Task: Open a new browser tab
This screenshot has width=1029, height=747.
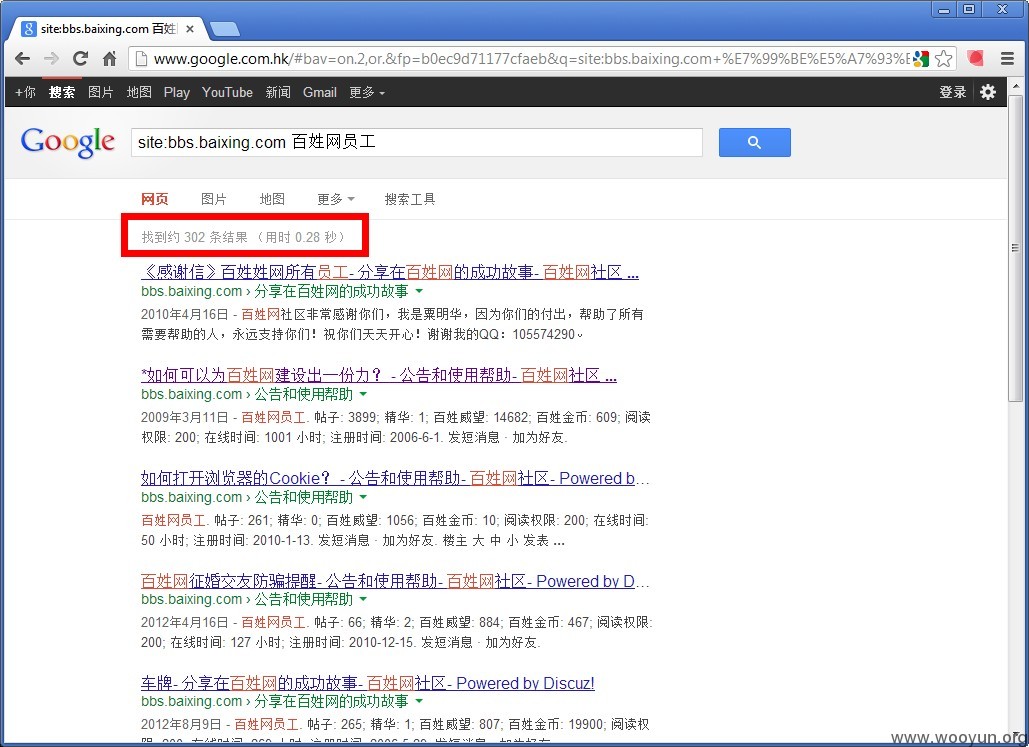Action: point(225,29)
